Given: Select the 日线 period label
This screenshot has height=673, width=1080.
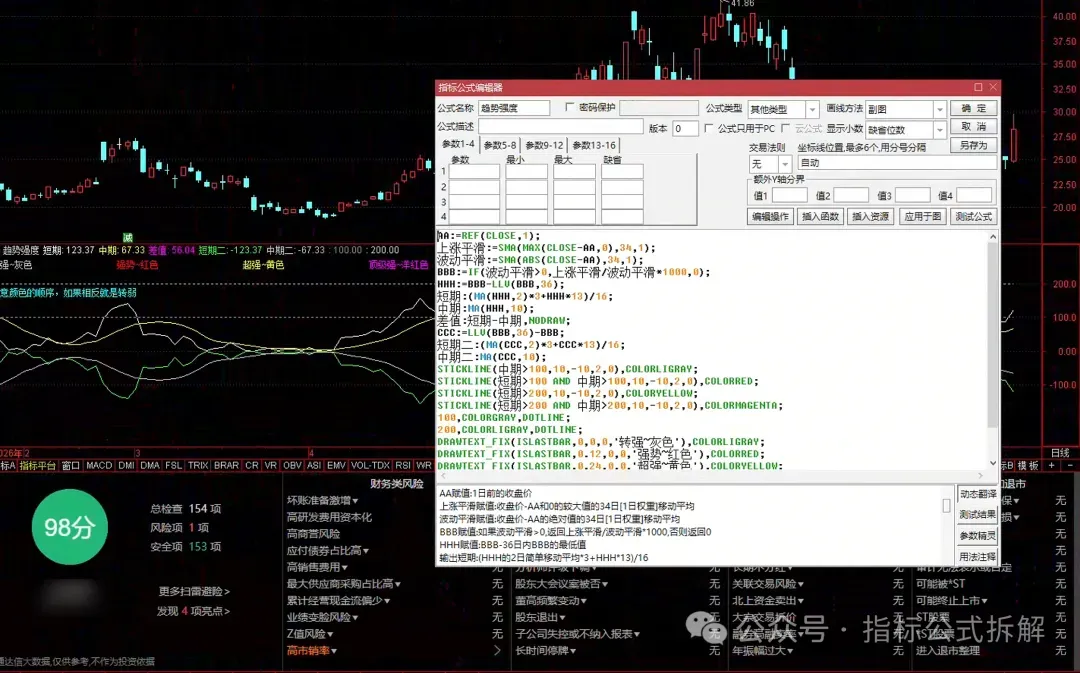Looking at the screenshot, I should 1060,453.
